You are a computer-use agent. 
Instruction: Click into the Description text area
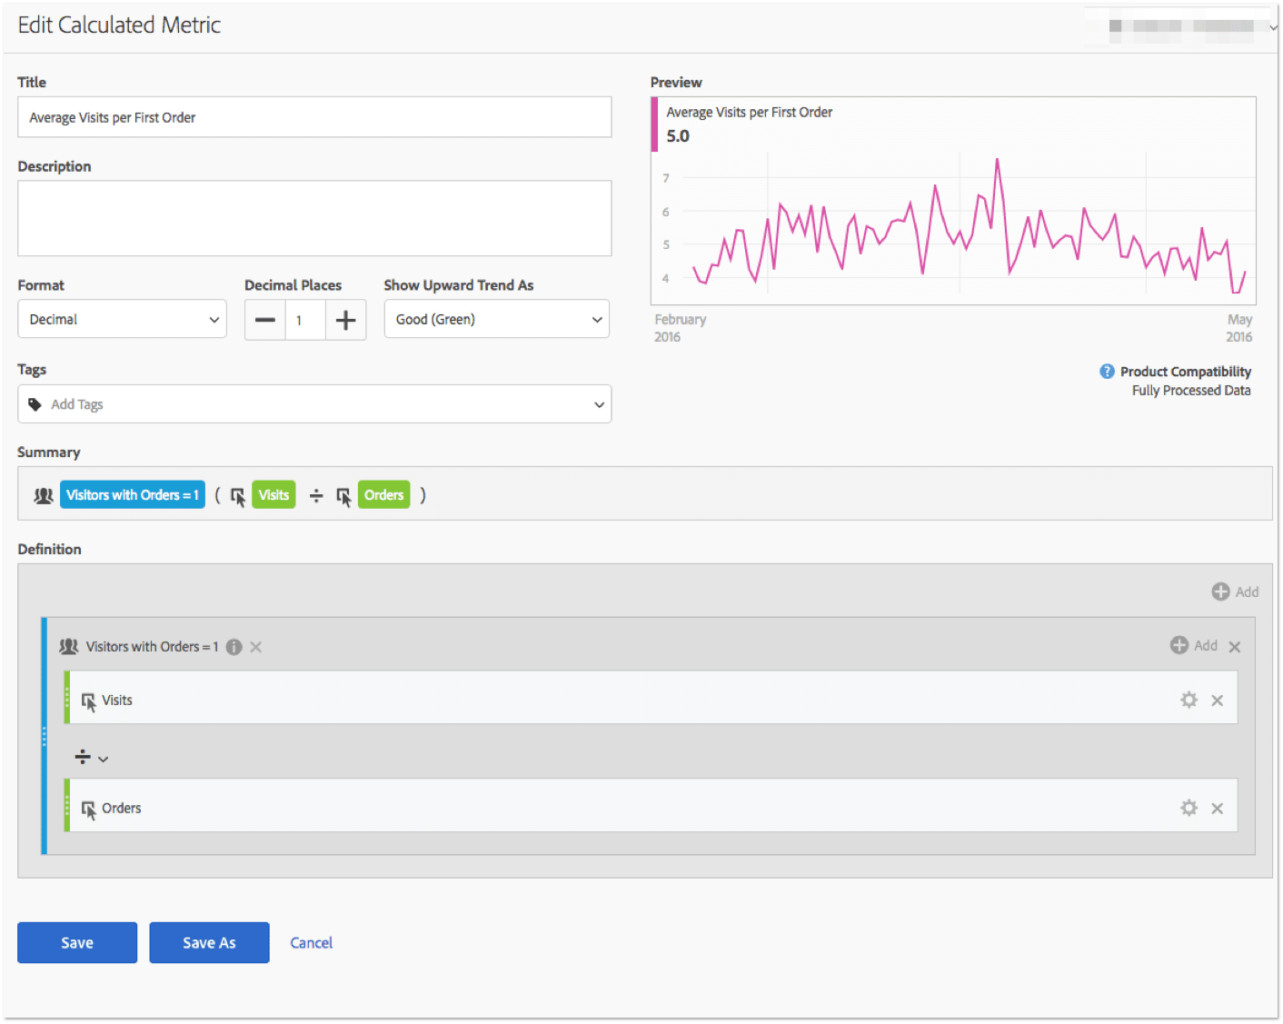point(314,218)
